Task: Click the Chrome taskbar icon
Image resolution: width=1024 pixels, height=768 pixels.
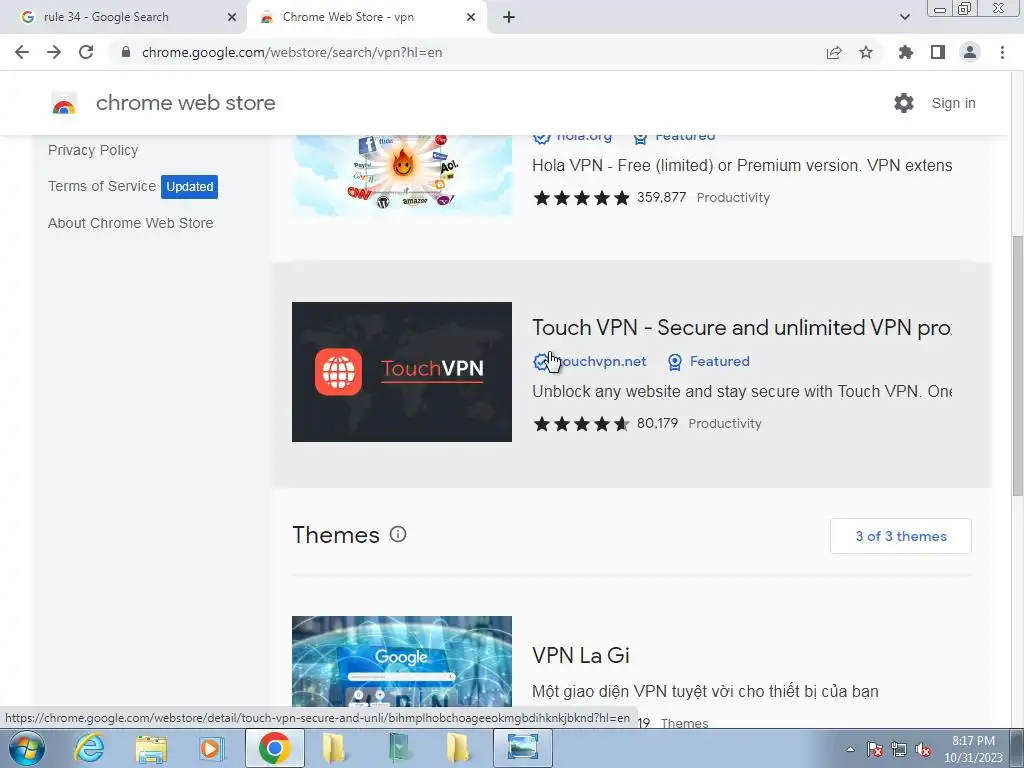Action: (274, 748)
